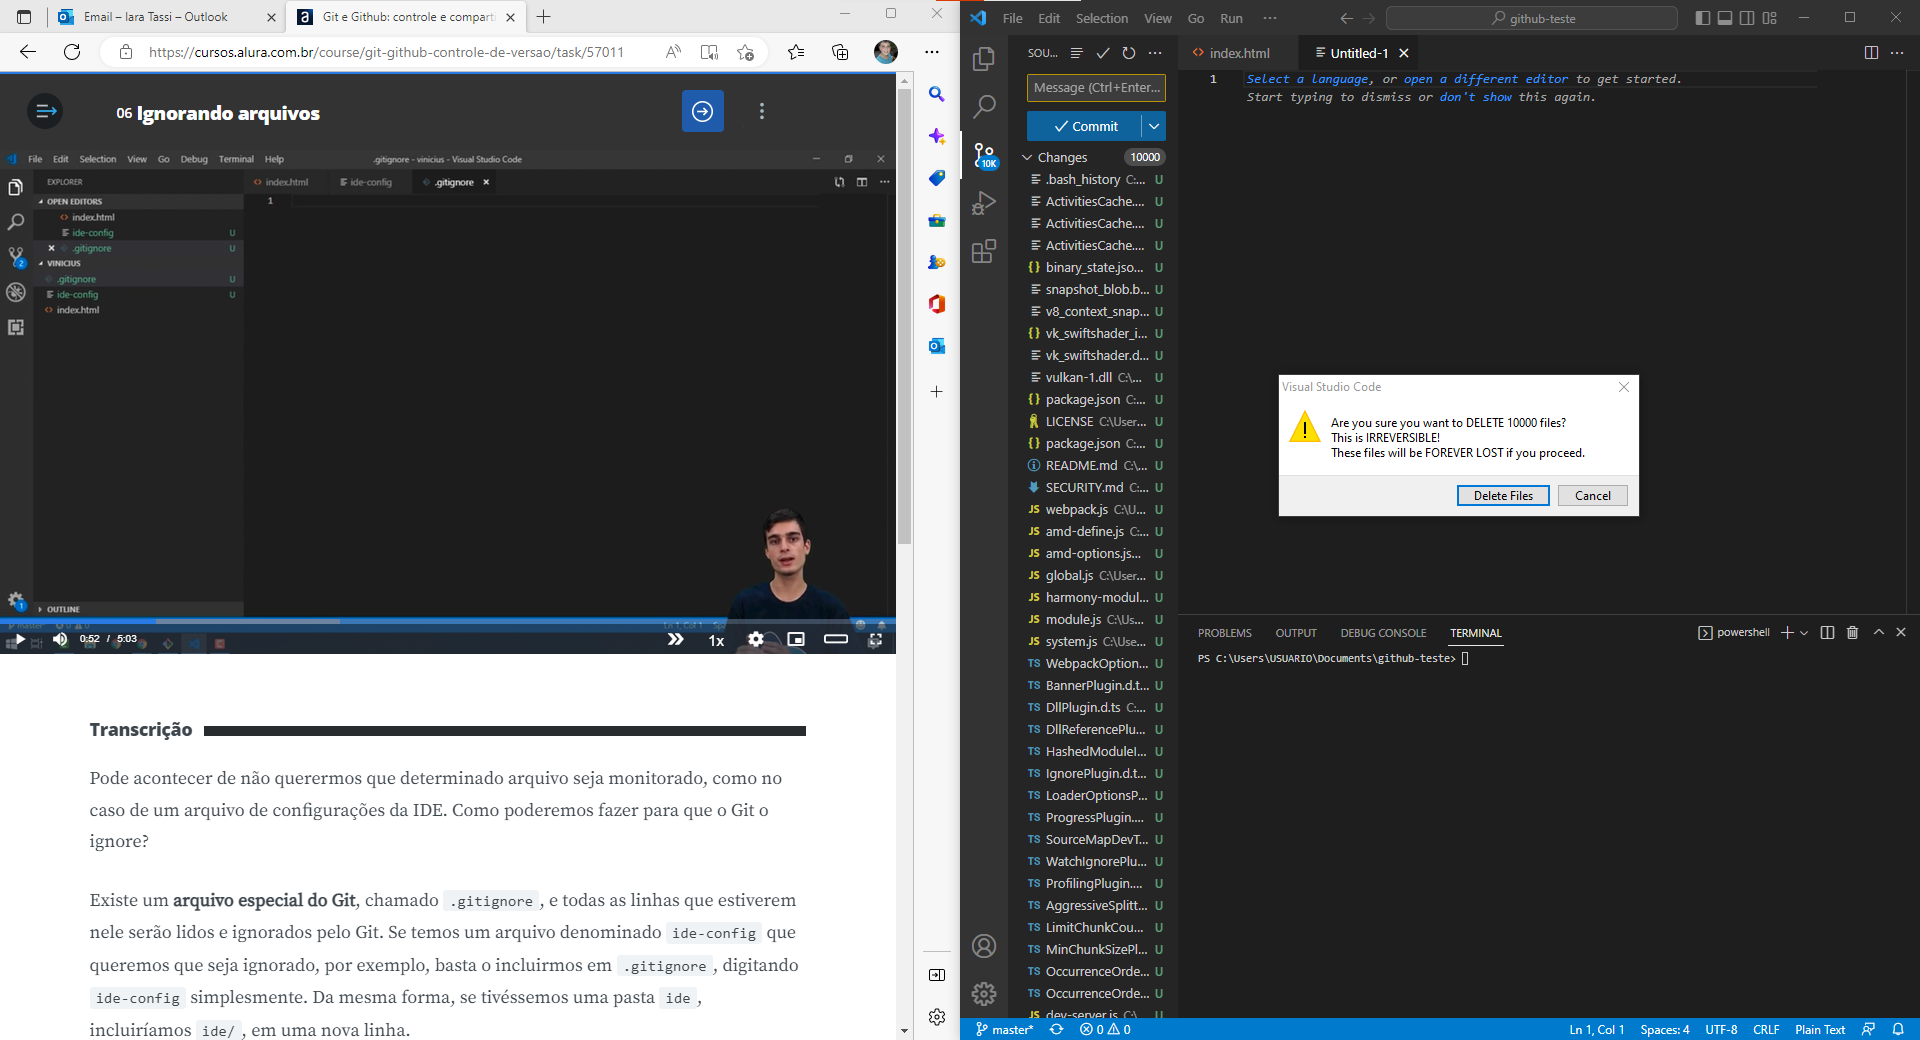Image resolution: width=1920 pixels, height=1040 pixels.
Task: Launch a new terminal with the plus icon
Action: click(1787, 632)
